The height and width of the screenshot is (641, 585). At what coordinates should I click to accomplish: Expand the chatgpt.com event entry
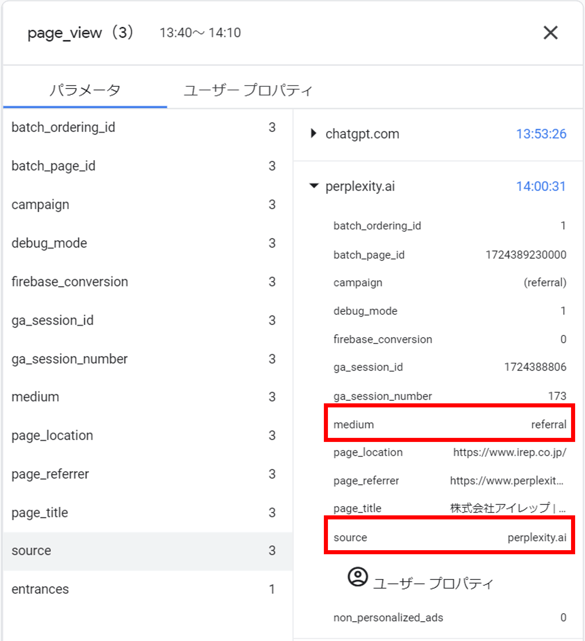click(x=313, y=133)
